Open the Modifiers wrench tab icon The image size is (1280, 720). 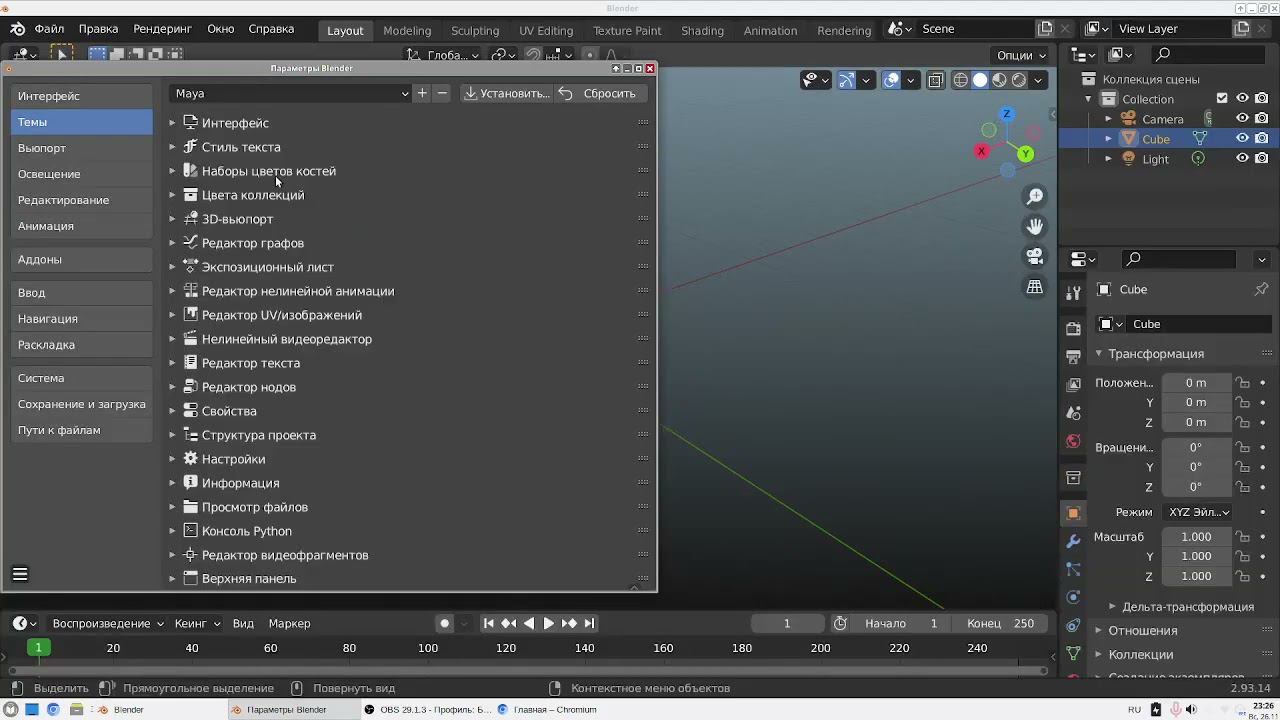pyautogui.click(x=1073, y=541)
